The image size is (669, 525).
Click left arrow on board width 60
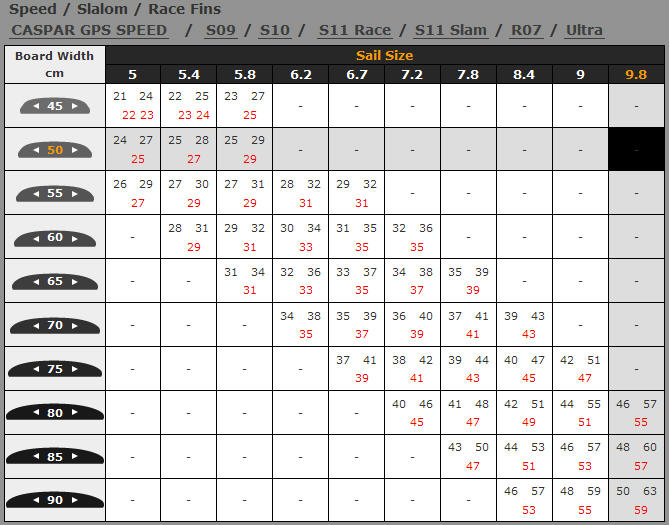[36, 238]
